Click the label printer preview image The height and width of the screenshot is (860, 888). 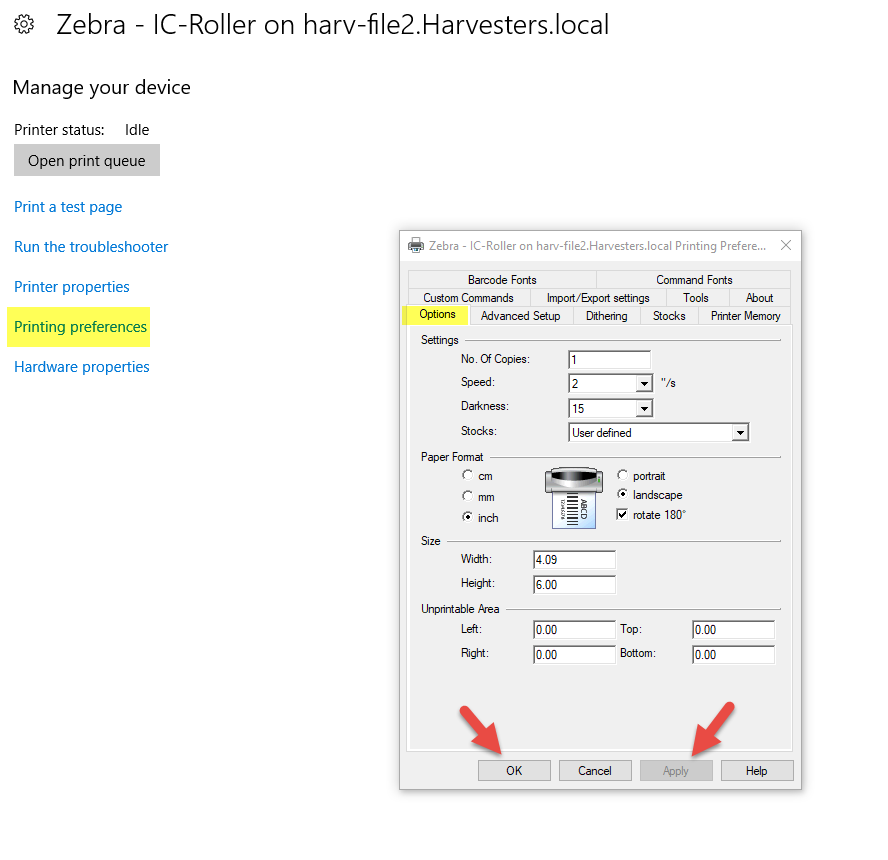point(574,496)
